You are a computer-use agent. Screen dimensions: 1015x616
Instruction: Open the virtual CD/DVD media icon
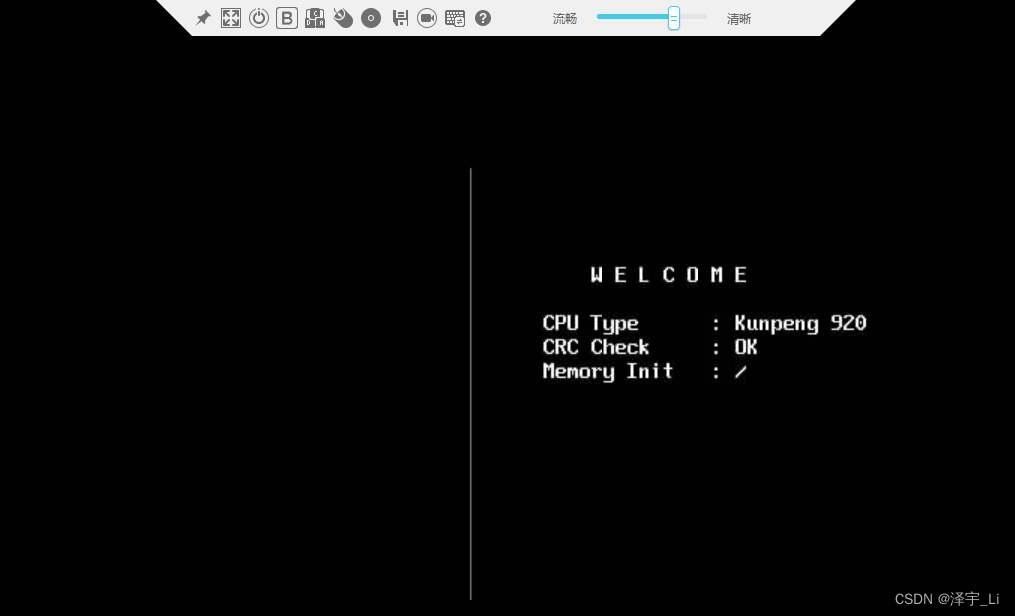point(371,18)
